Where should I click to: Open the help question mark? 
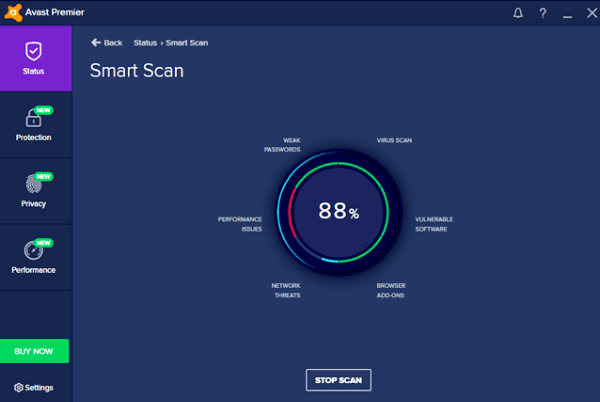pyautogui.click(x=543, y=13)
